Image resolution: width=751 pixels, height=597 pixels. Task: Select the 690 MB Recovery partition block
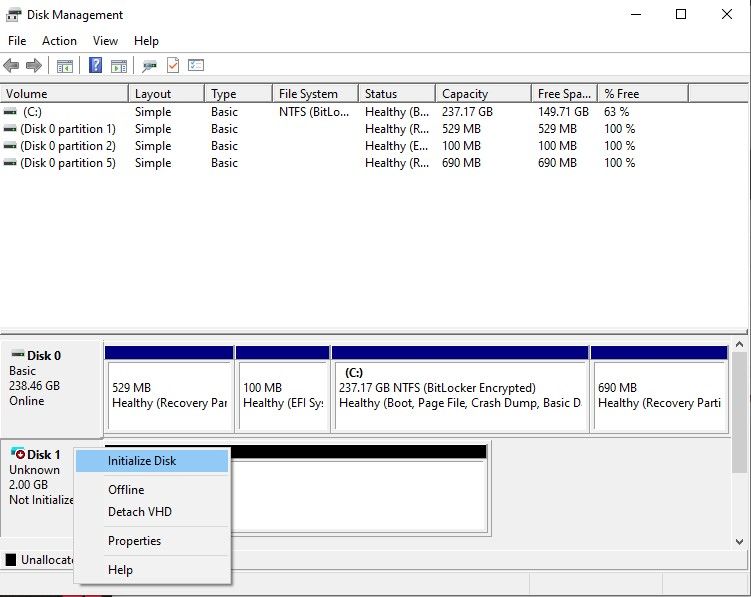click(660, 390)
